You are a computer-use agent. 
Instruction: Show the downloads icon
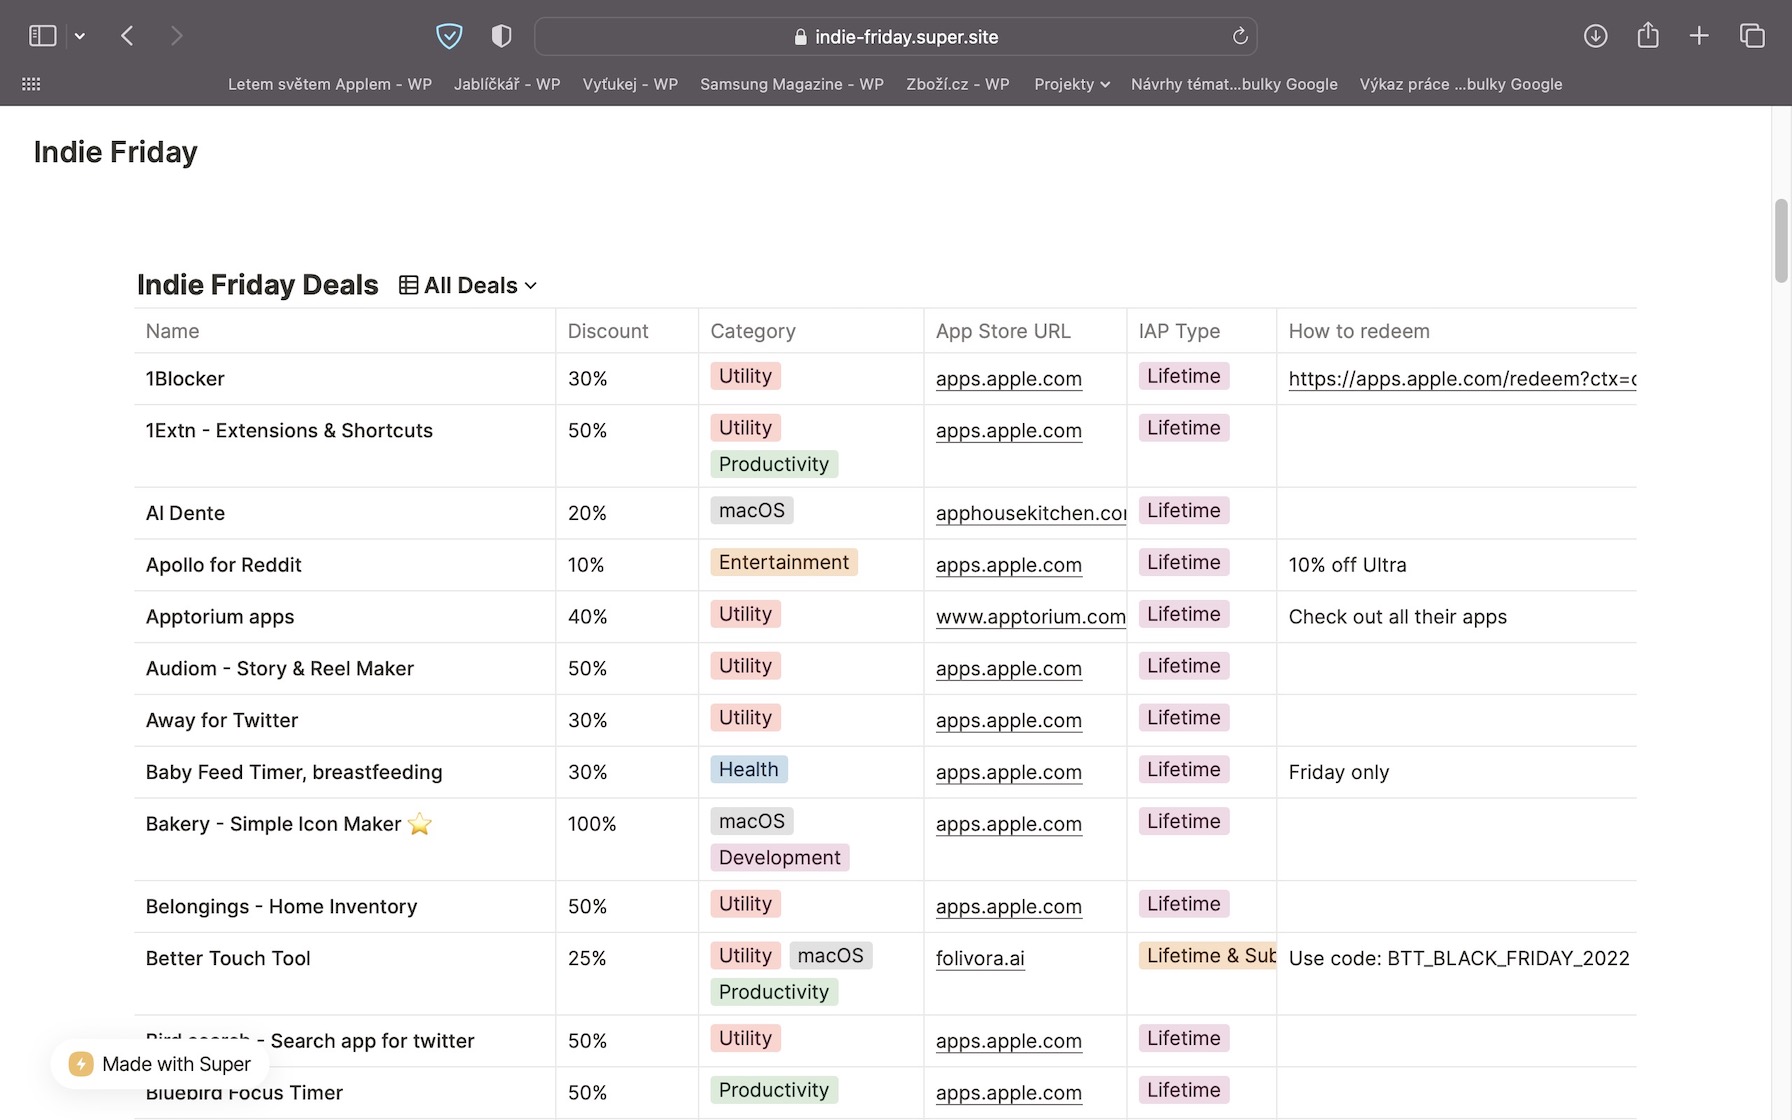point(1595,36)
